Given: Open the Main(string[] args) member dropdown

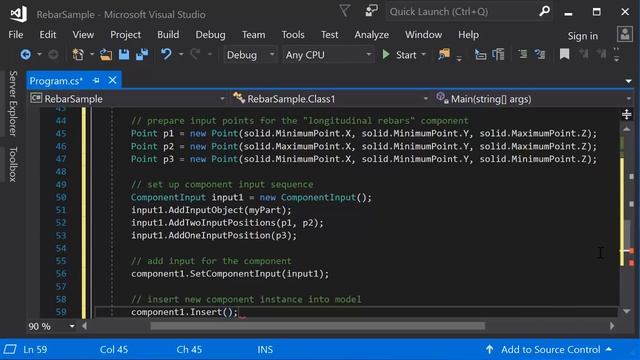Looking at the screenshot, I should [534, 99].
